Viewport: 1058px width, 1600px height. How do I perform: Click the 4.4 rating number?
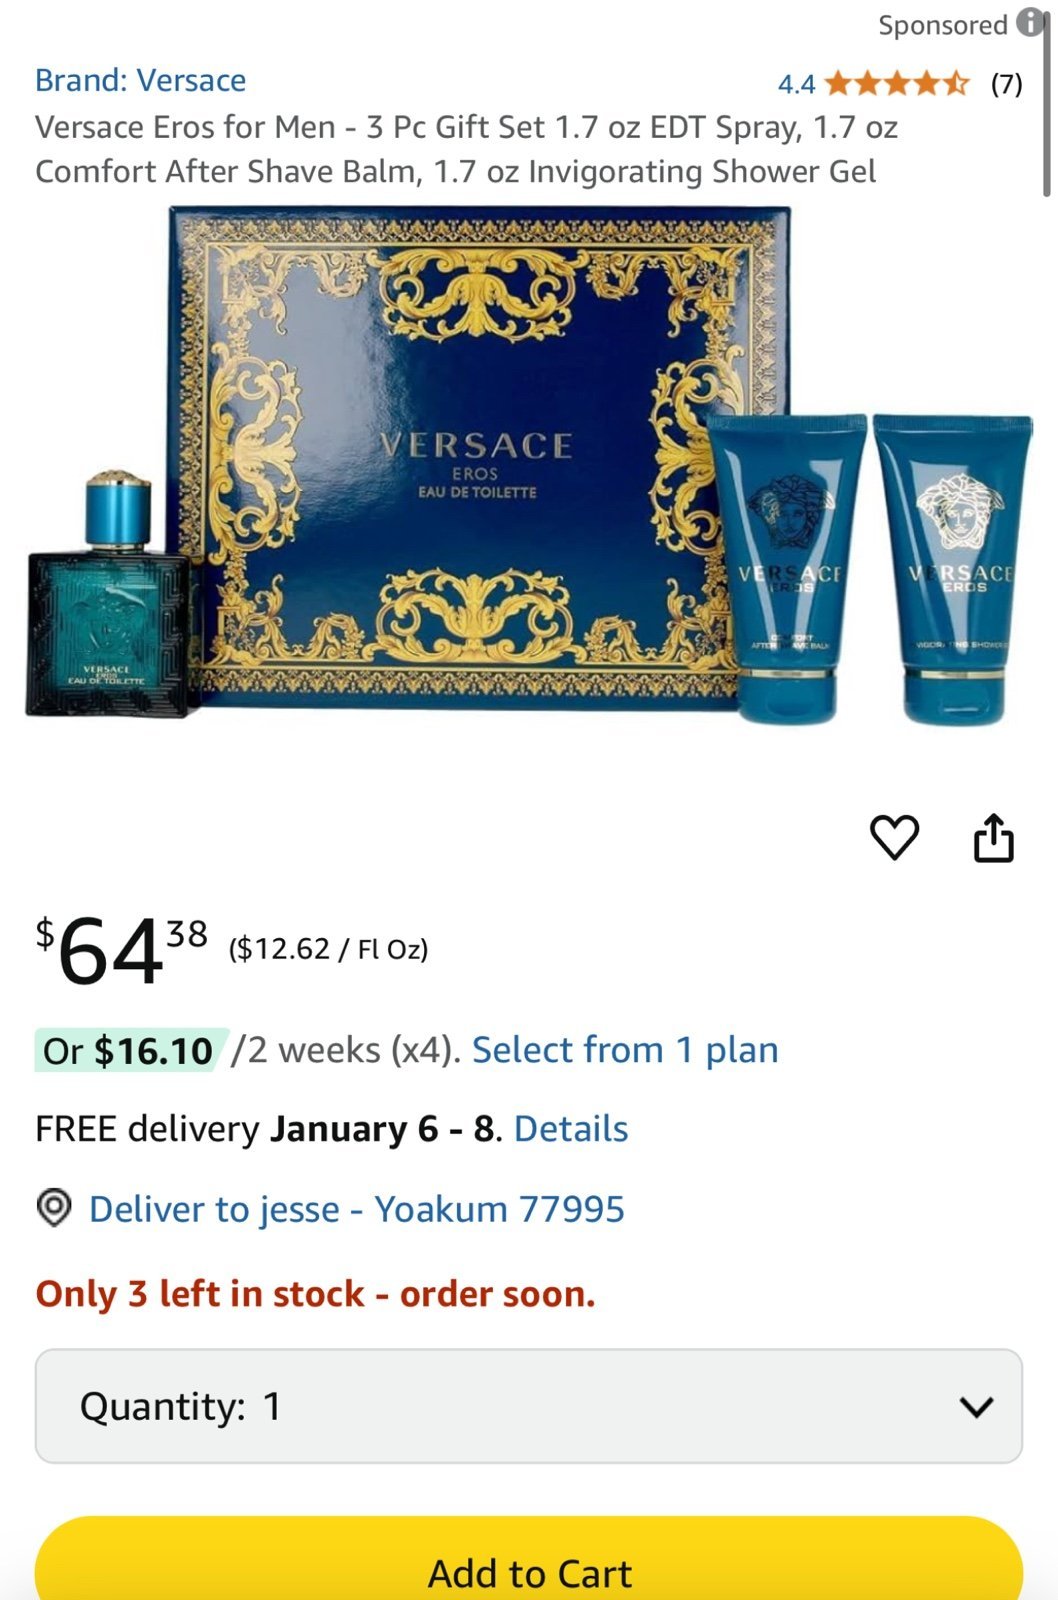click(x=796, y=84)
